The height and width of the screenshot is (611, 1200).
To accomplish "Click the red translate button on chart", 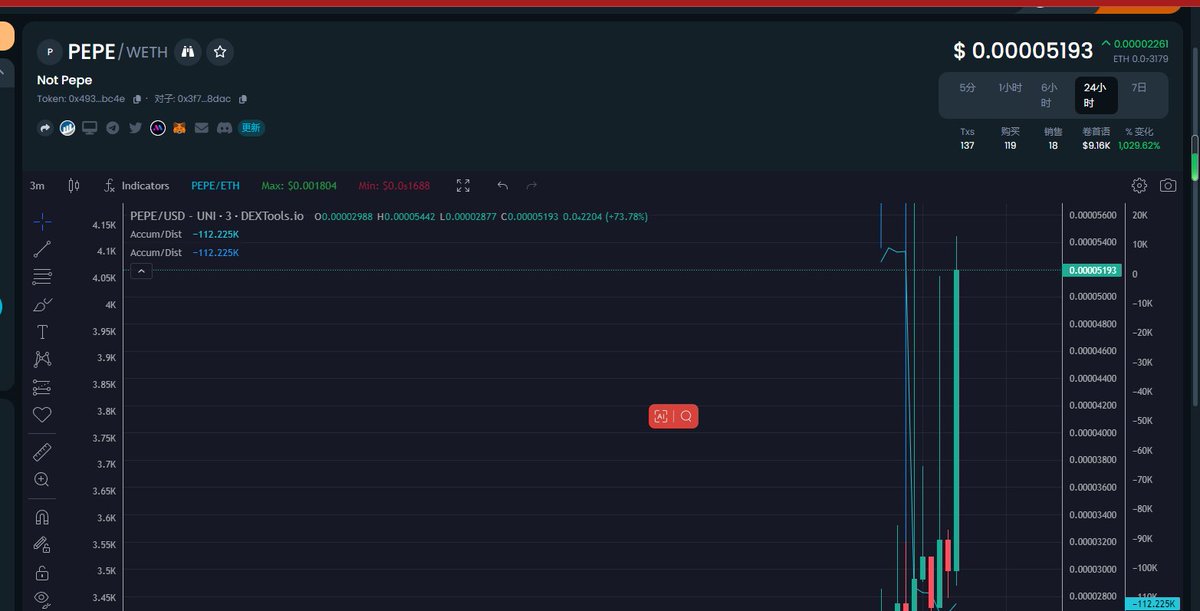I will [x=660, y=416].
